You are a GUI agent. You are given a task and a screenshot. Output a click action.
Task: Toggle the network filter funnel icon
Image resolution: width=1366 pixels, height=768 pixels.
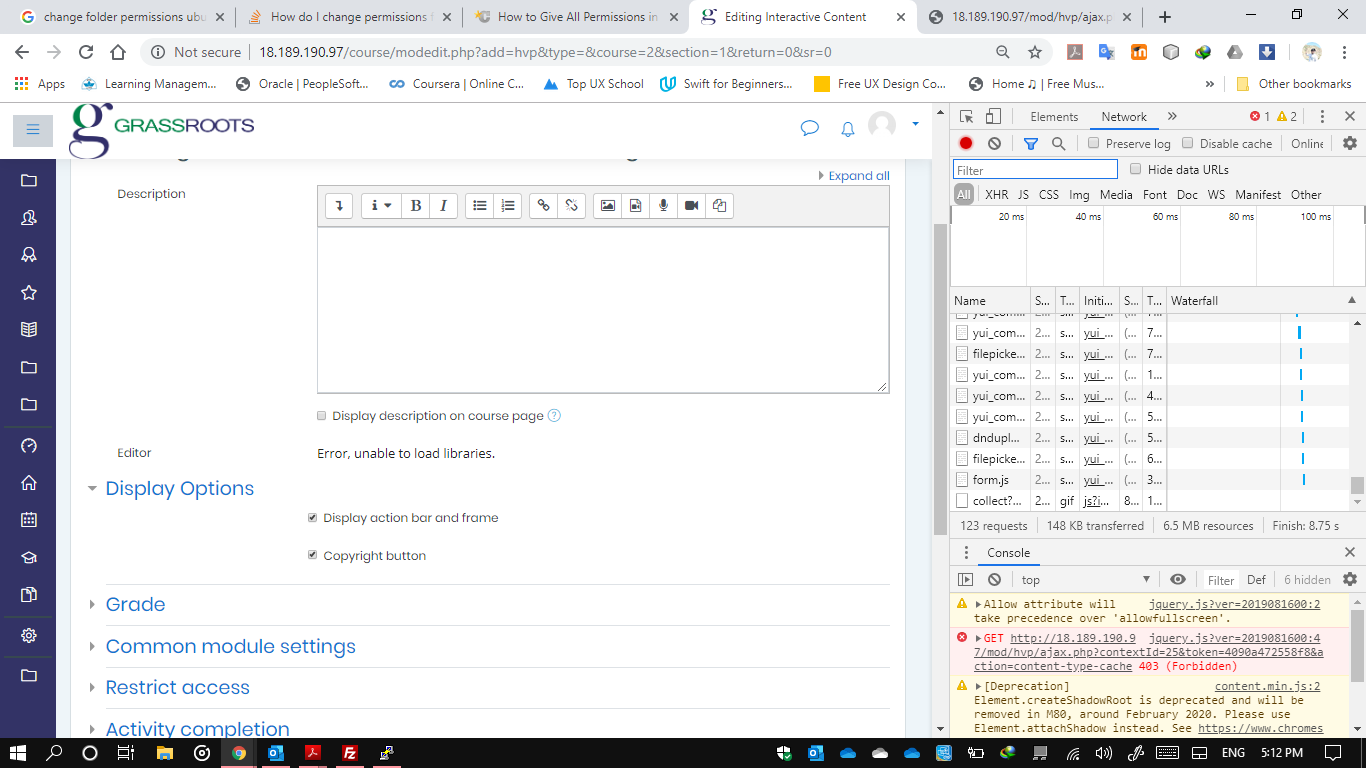(x=1031, y=144)
